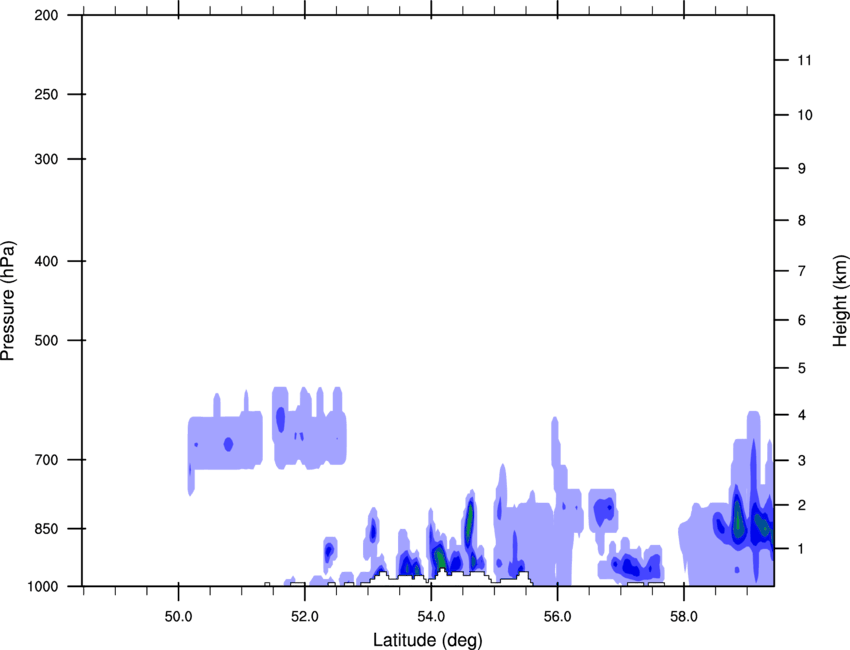Click the 2 km height label

(802, 505)
